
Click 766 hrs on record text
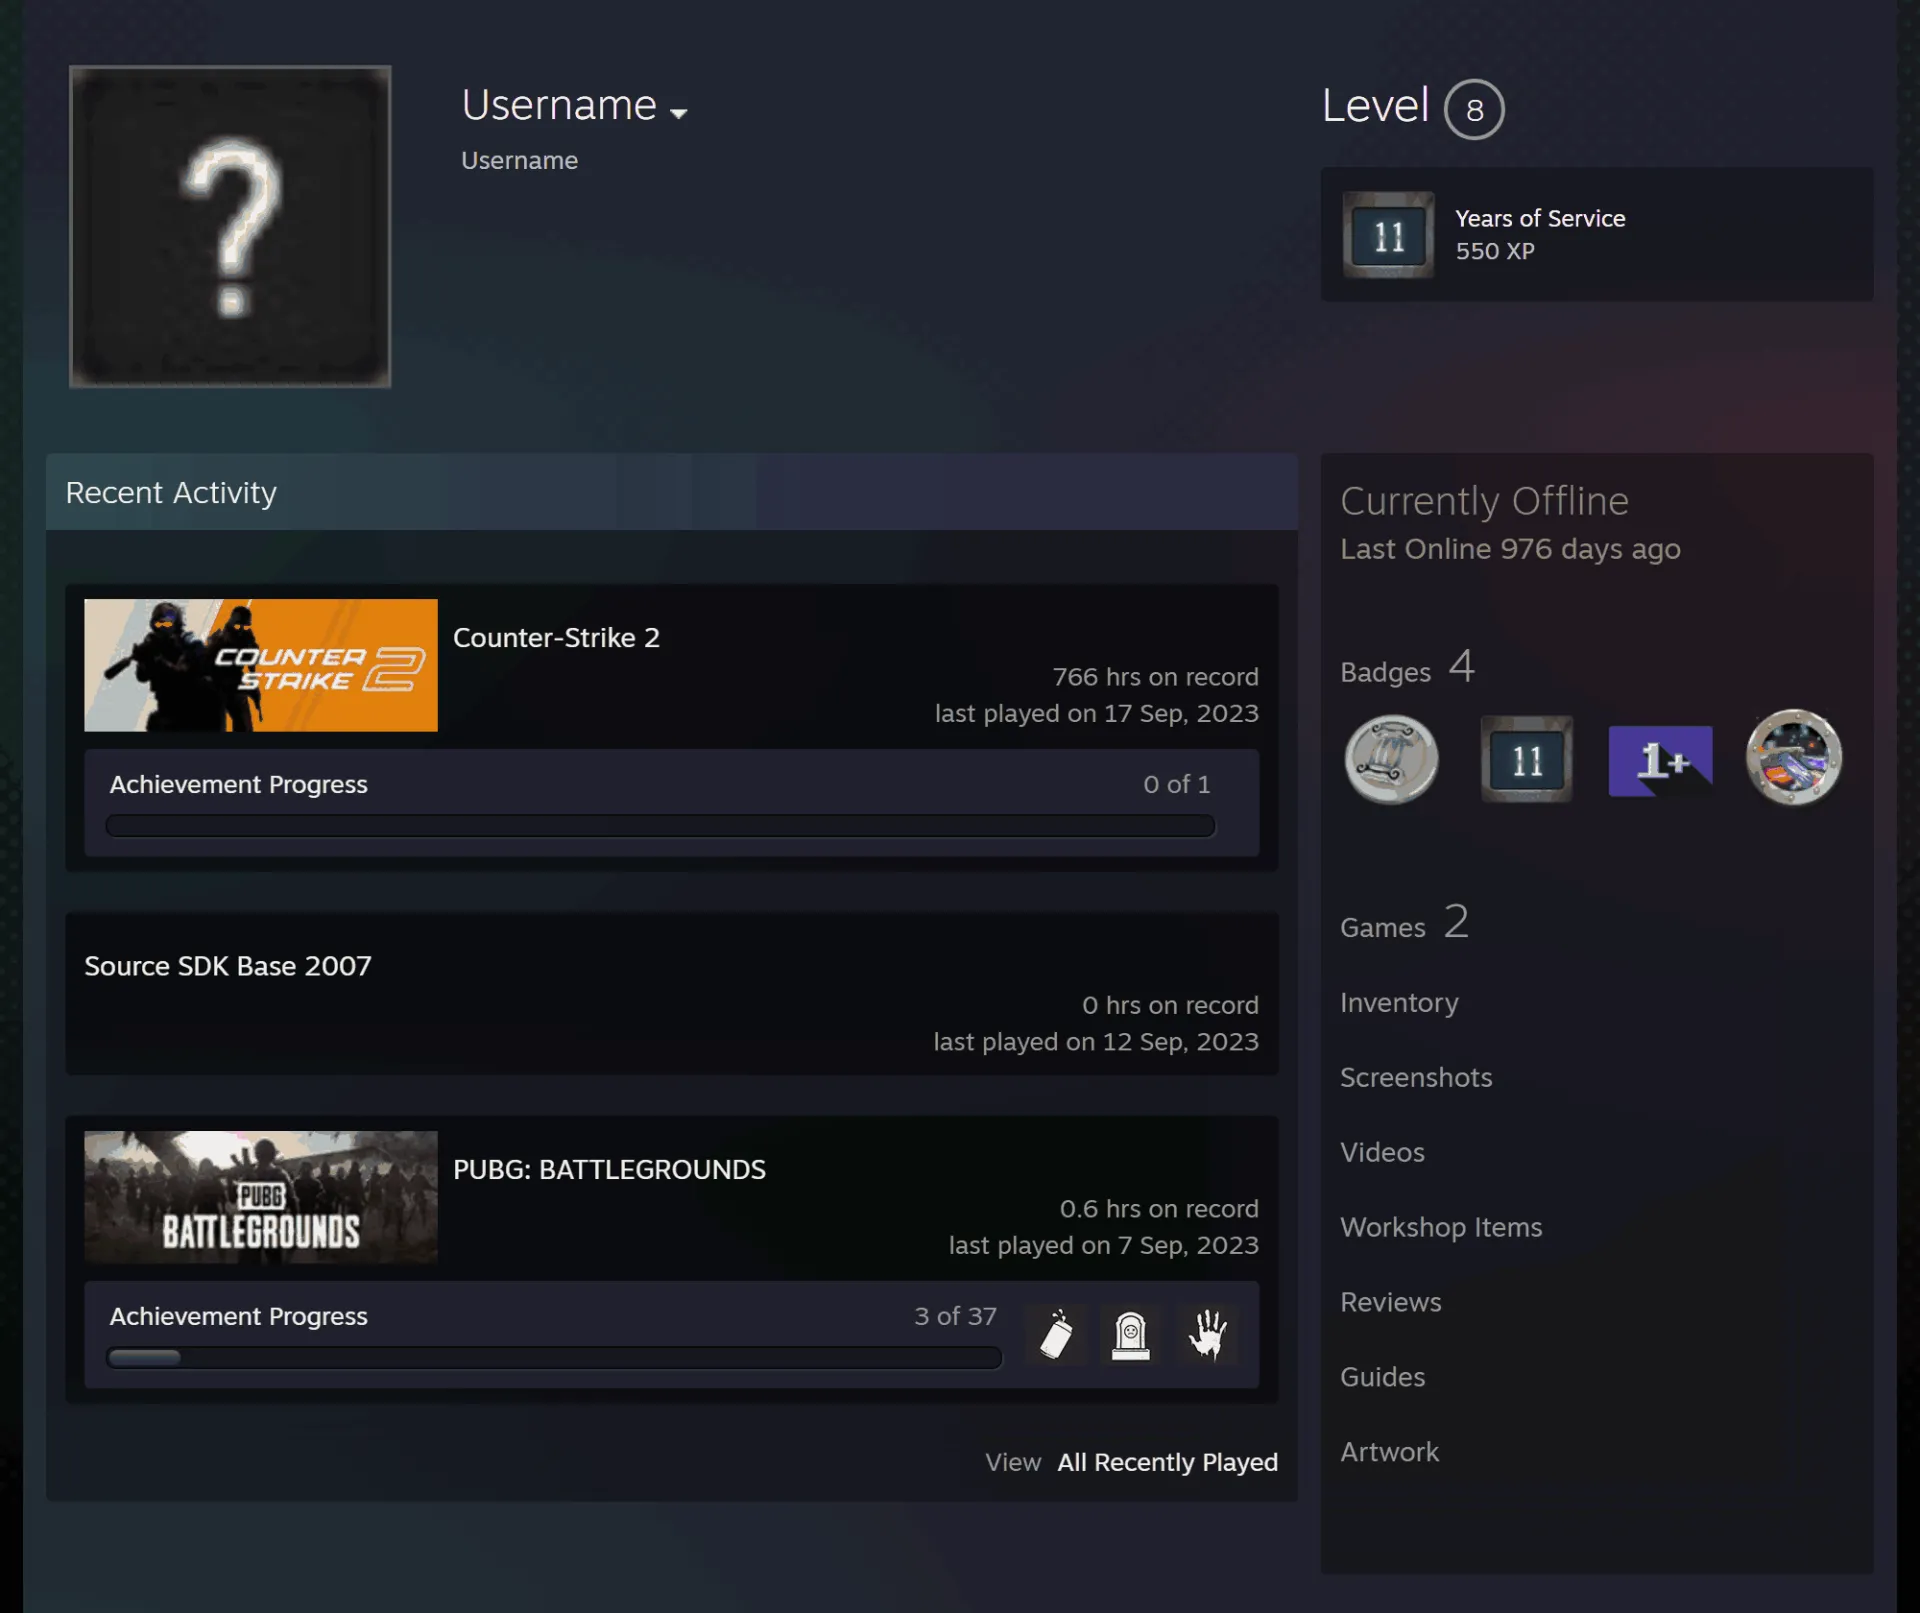pos(1155,677)
